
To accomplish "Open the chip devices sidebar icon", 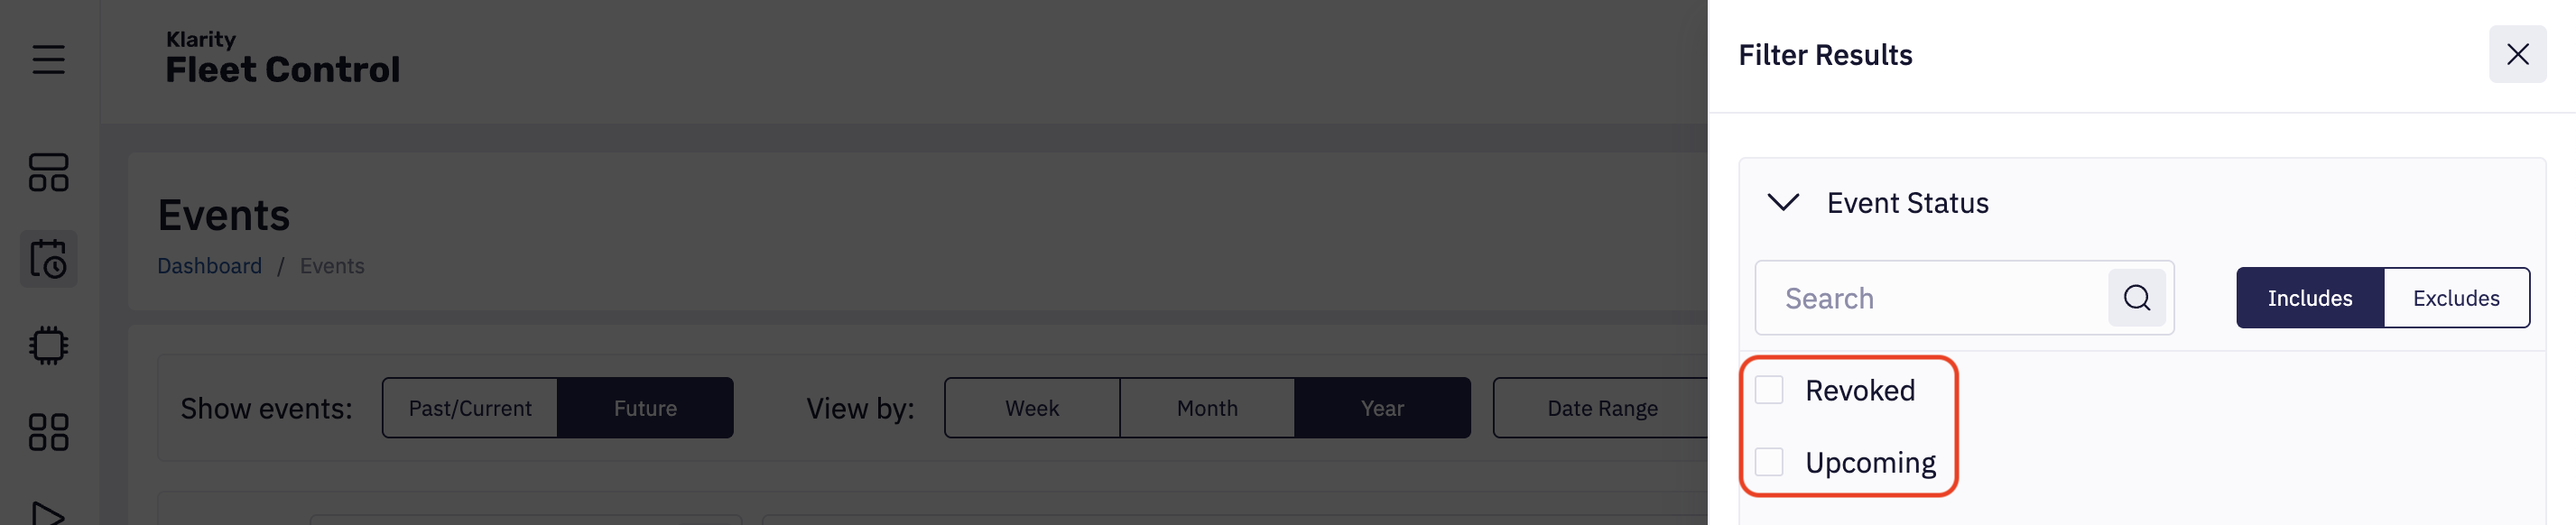I will [48, 346].
